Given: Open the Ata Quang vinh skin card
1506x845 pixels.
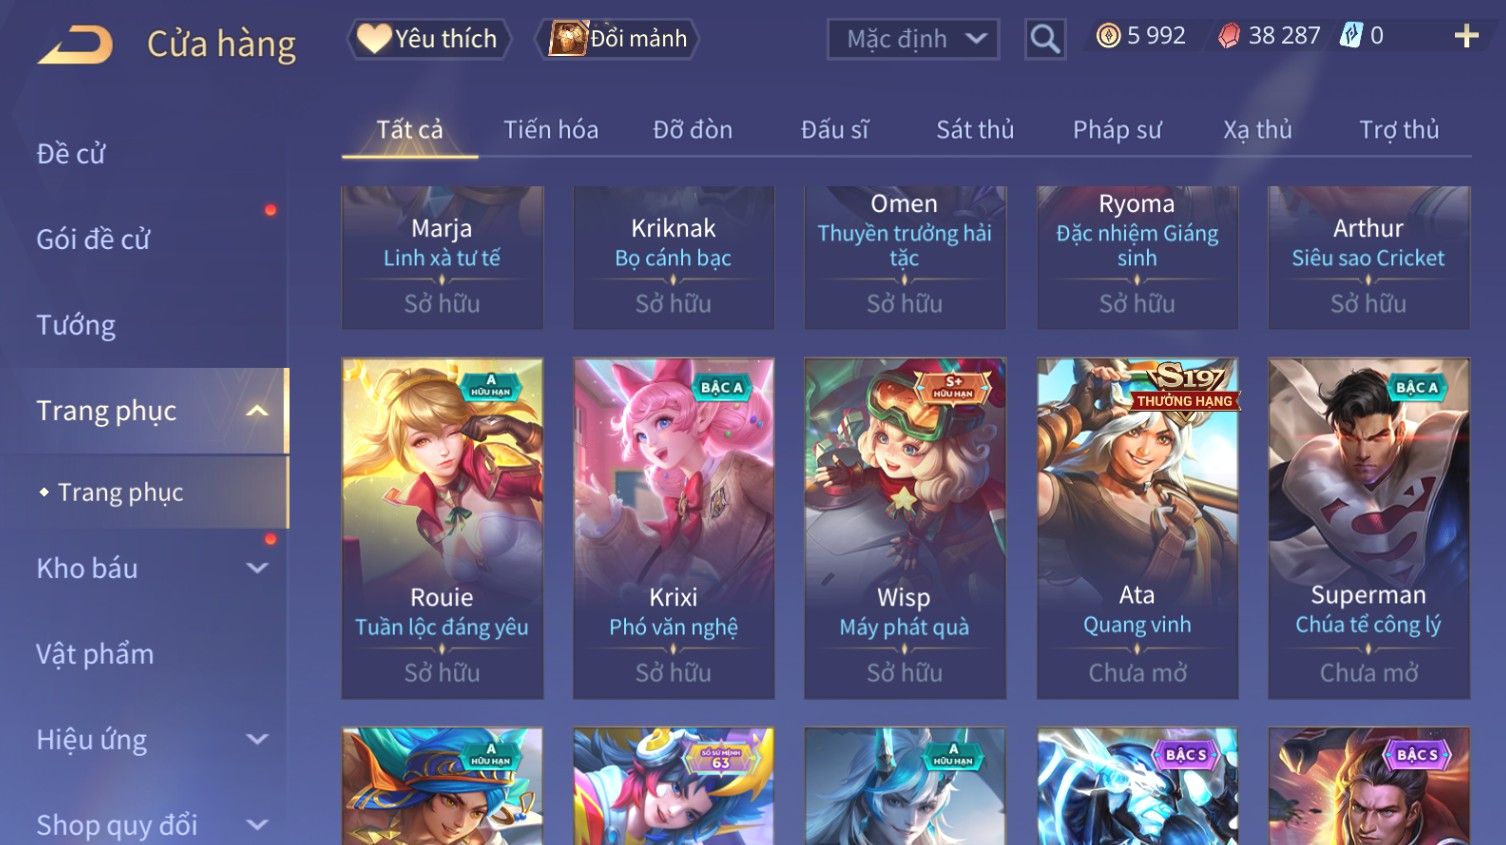Looking at the screenshot, I should coord(1137,528).
